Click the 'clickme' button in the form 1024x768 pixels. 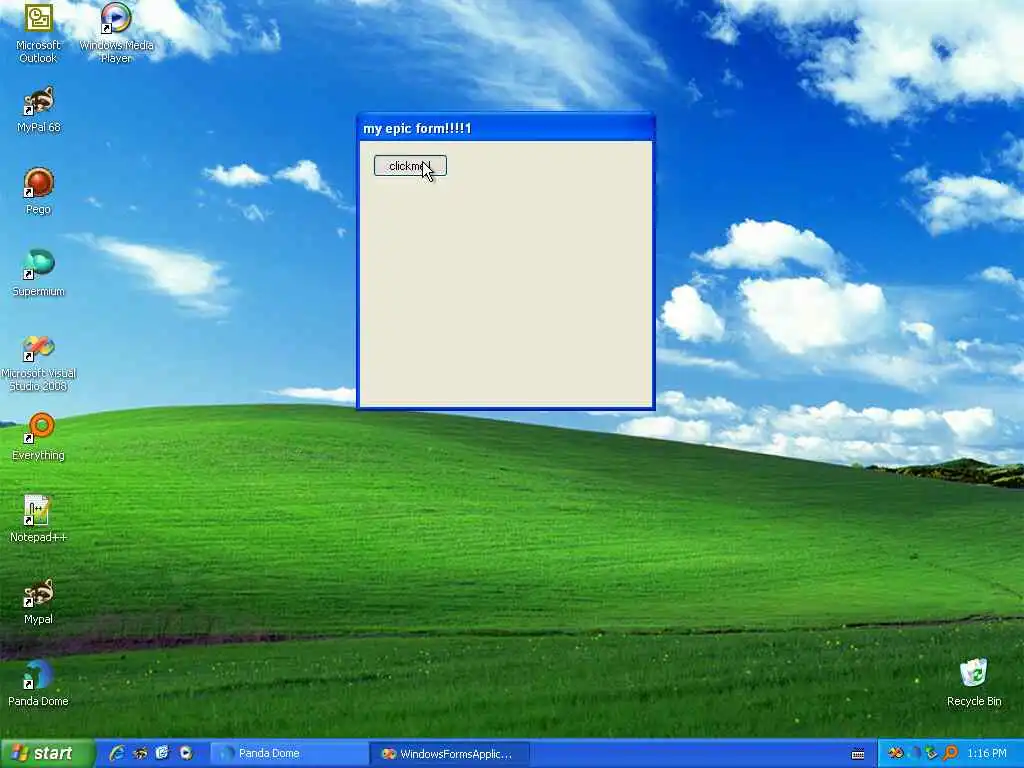410,166
